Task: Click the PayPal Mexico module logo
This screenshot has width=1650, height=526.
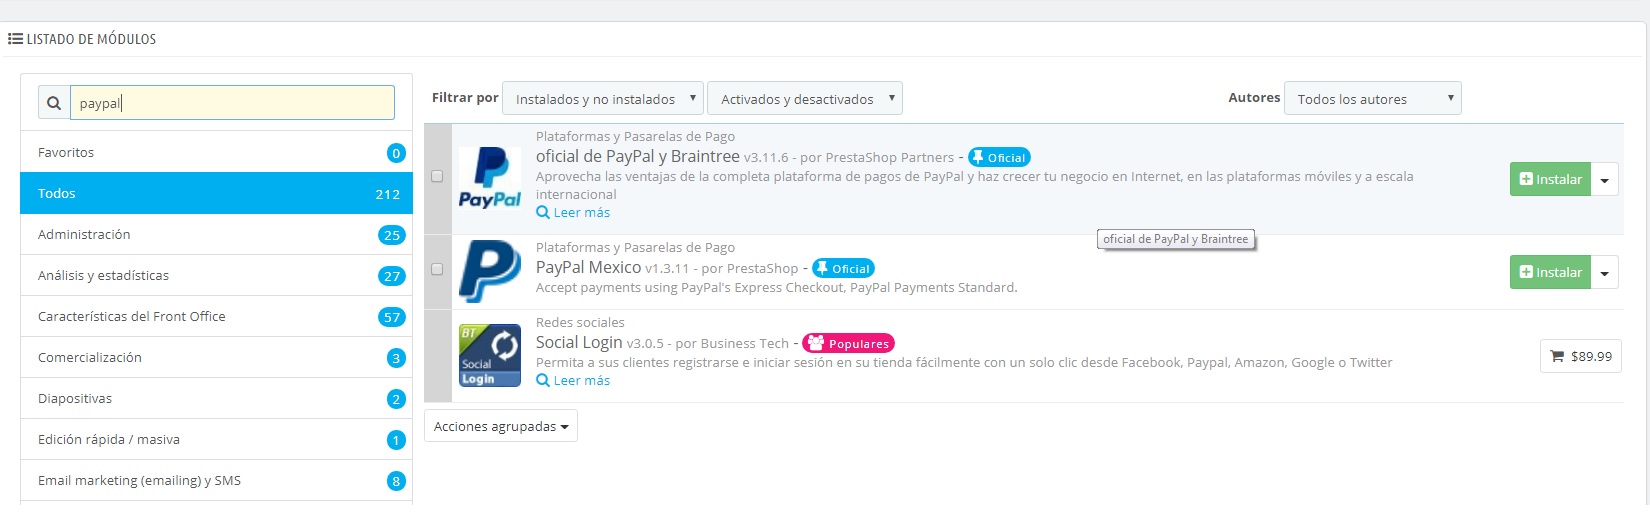Action: (x=490, y=271)
